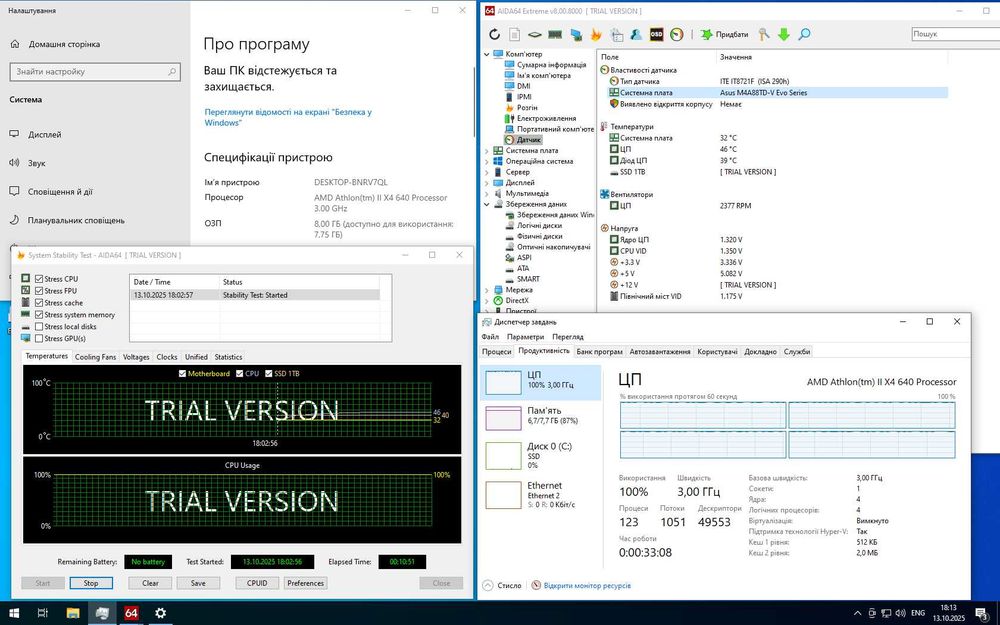Open the Report icon in AIDA64 toolbar
Screen dimensions: 1000x625
[x=516, y=34]
